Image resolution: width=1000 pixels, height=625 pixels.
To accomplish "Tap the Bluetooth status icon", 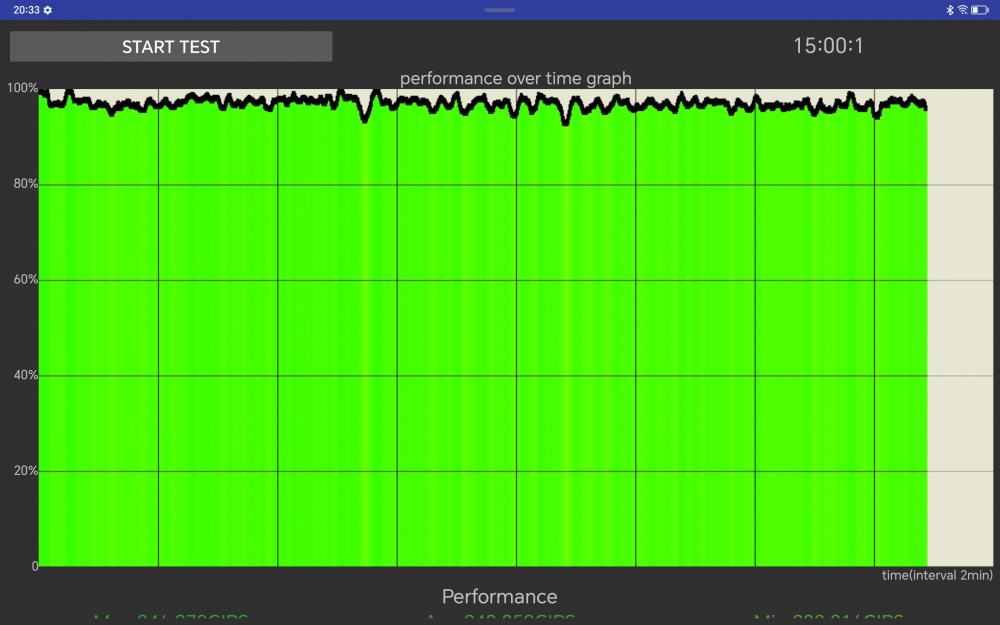I will 950,10.
